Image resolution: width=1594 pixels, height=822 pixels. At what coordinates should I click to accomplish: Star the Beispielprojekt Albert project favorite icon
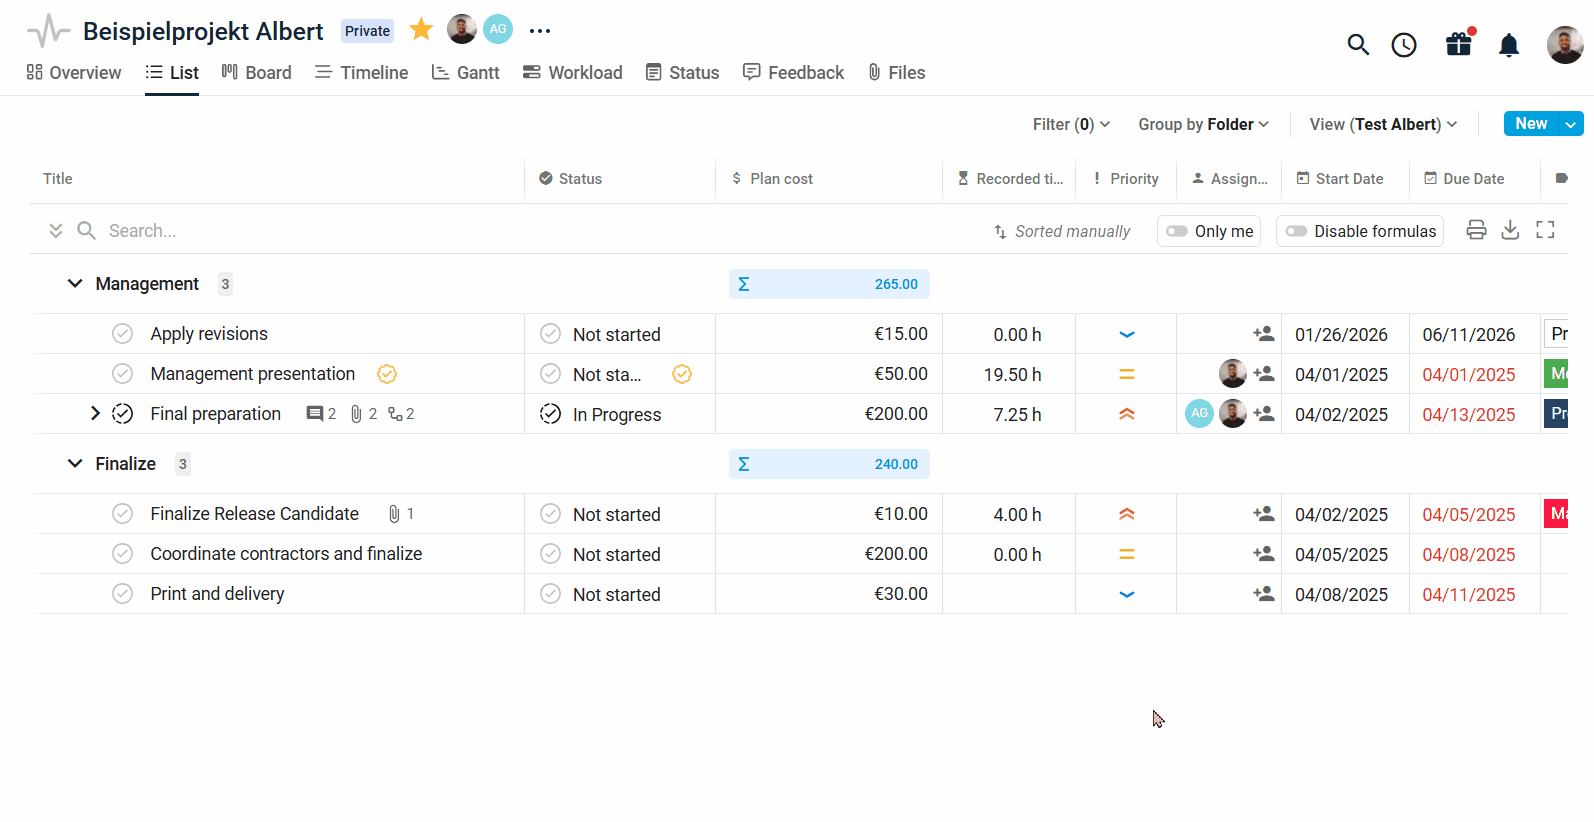click(421, 30)
